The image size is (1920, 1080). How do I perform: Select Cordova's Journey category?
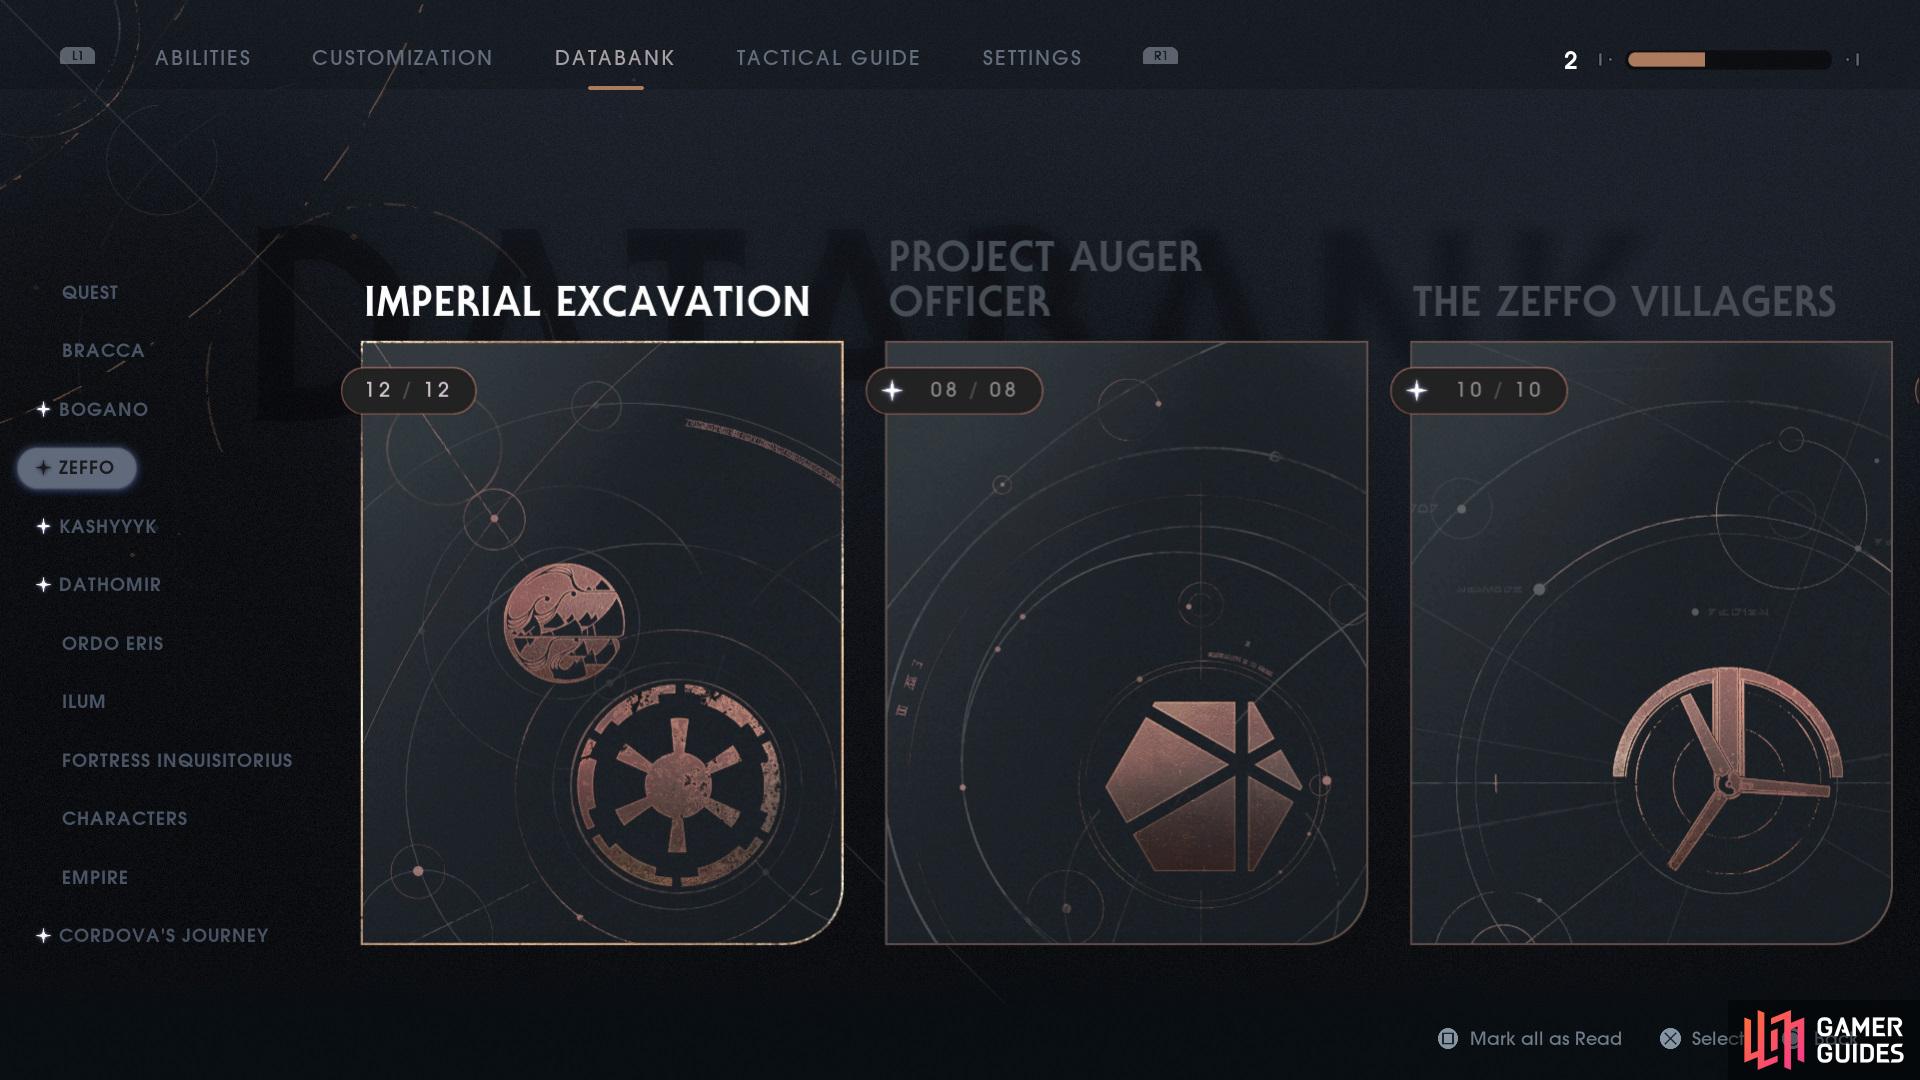tap(163, 935)
